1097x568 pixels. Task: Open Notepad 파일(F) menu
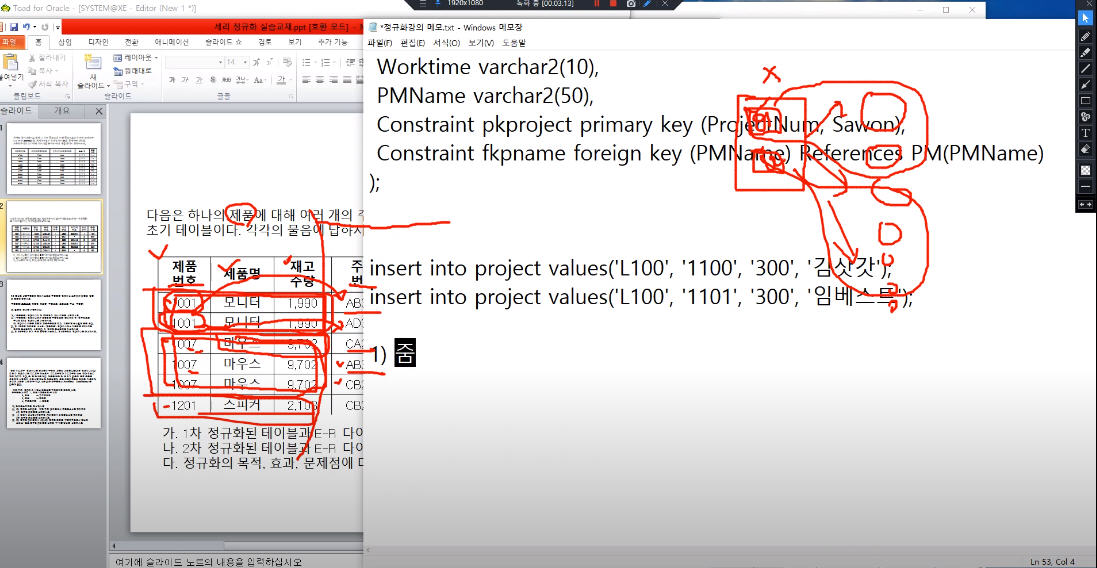point(380,43)
